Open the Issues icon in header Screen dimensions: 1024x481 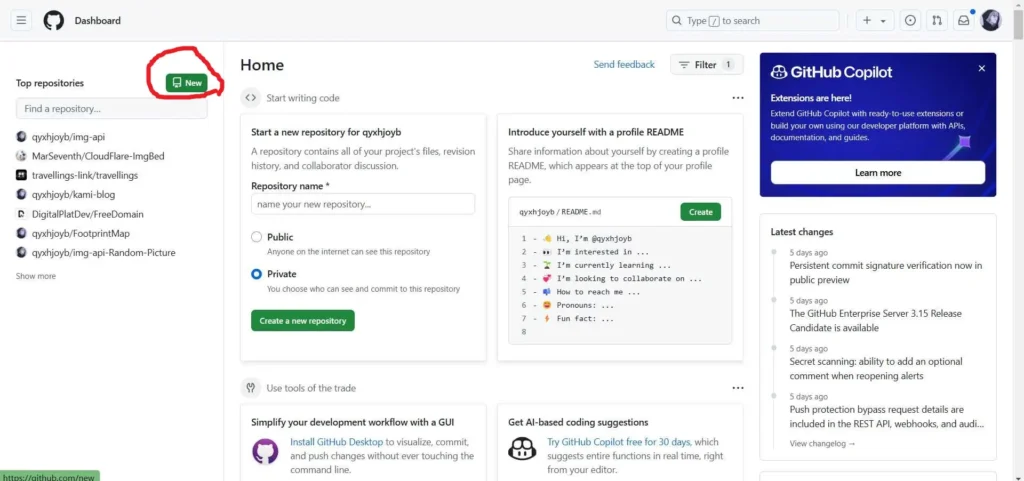coord(910,20)
